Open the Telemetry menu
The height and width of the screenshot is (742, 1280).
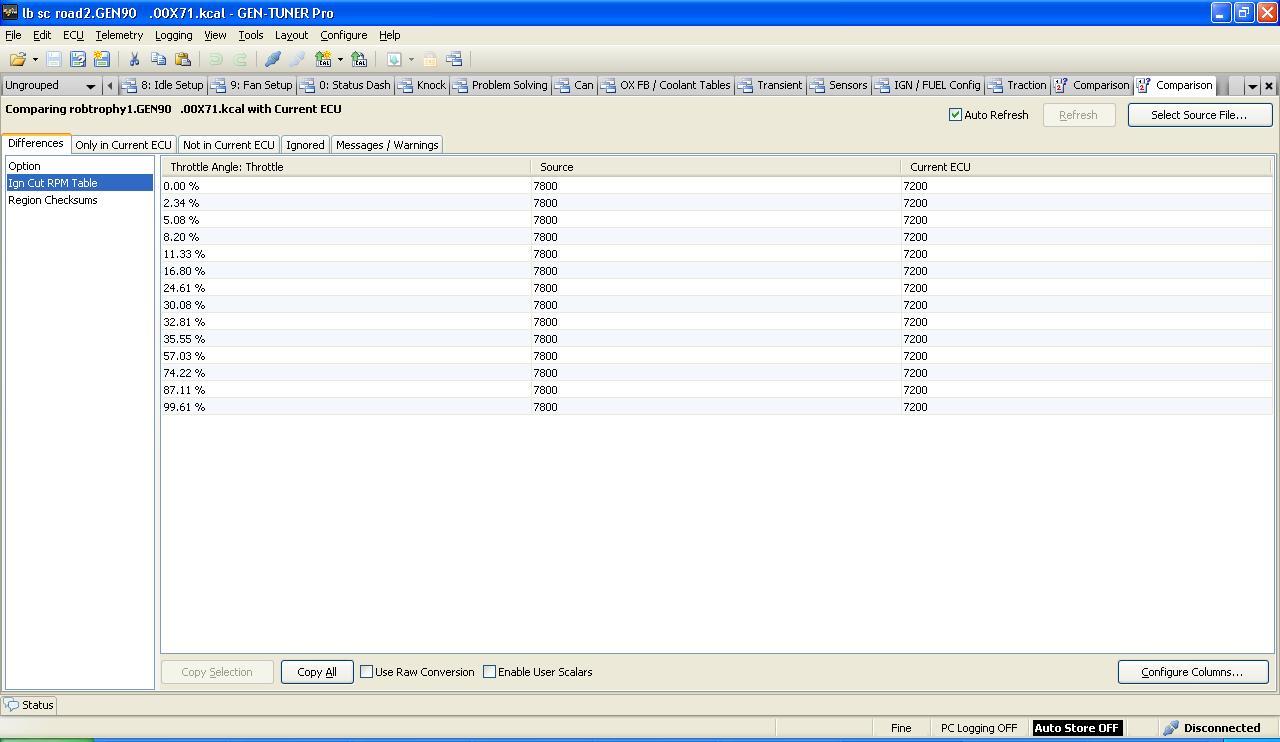coord(119,35)
